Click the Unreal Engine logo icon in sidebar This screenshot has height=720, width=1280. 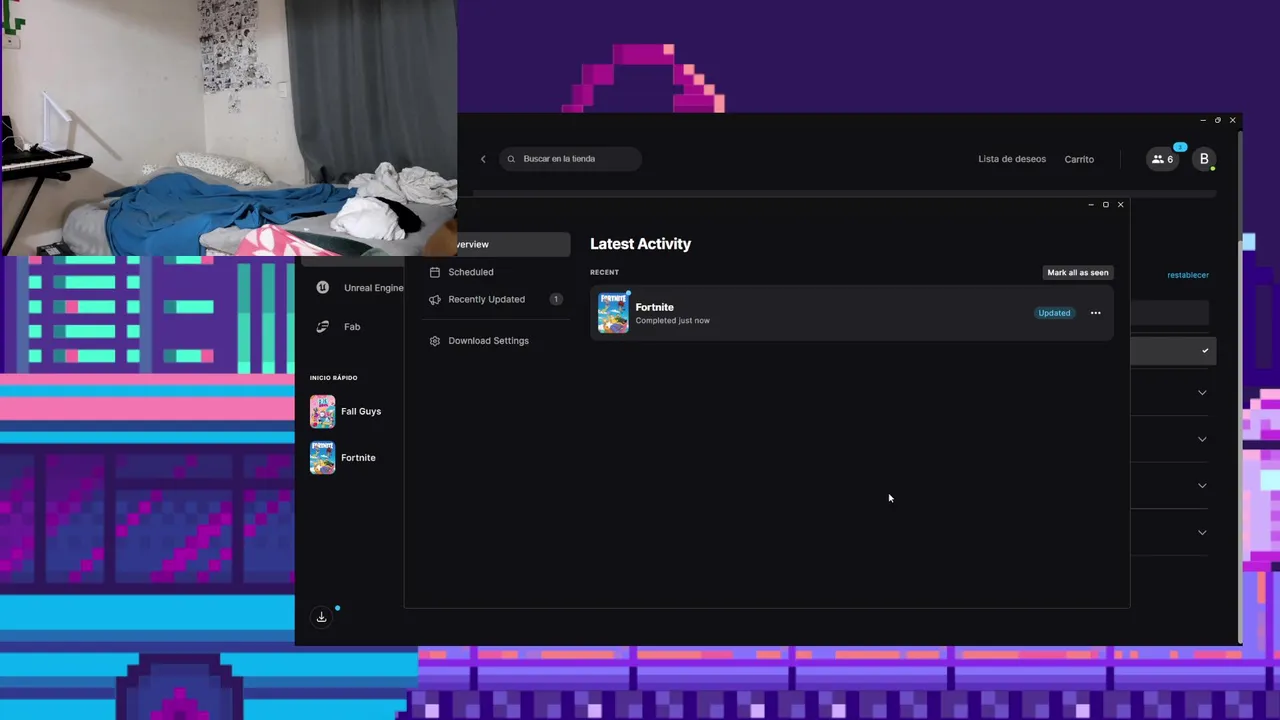[323, 288]
